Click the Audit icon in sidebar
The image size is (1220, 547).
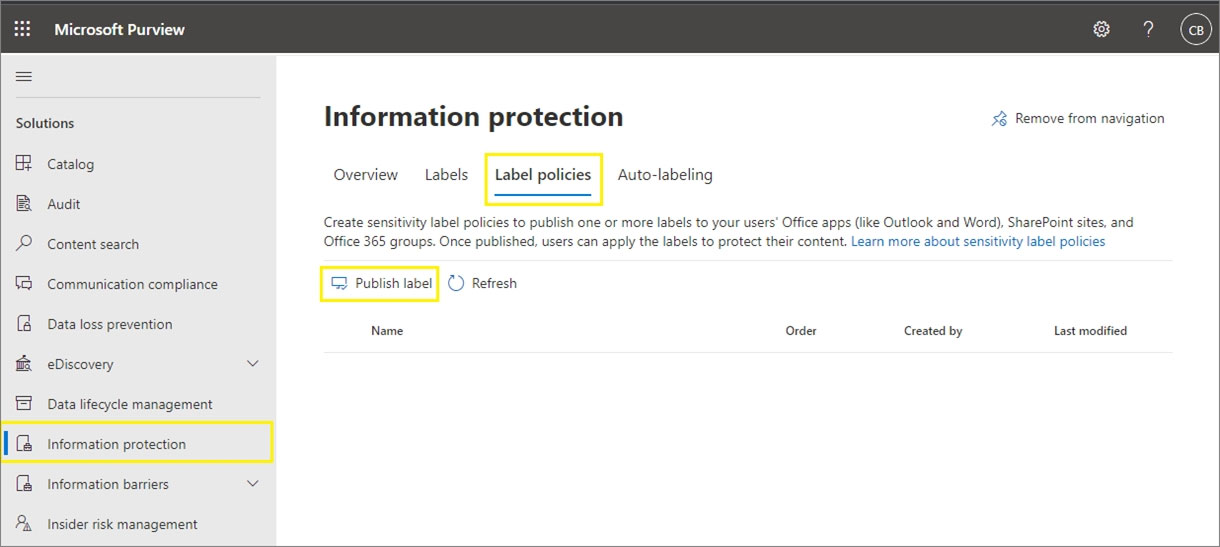24,204
